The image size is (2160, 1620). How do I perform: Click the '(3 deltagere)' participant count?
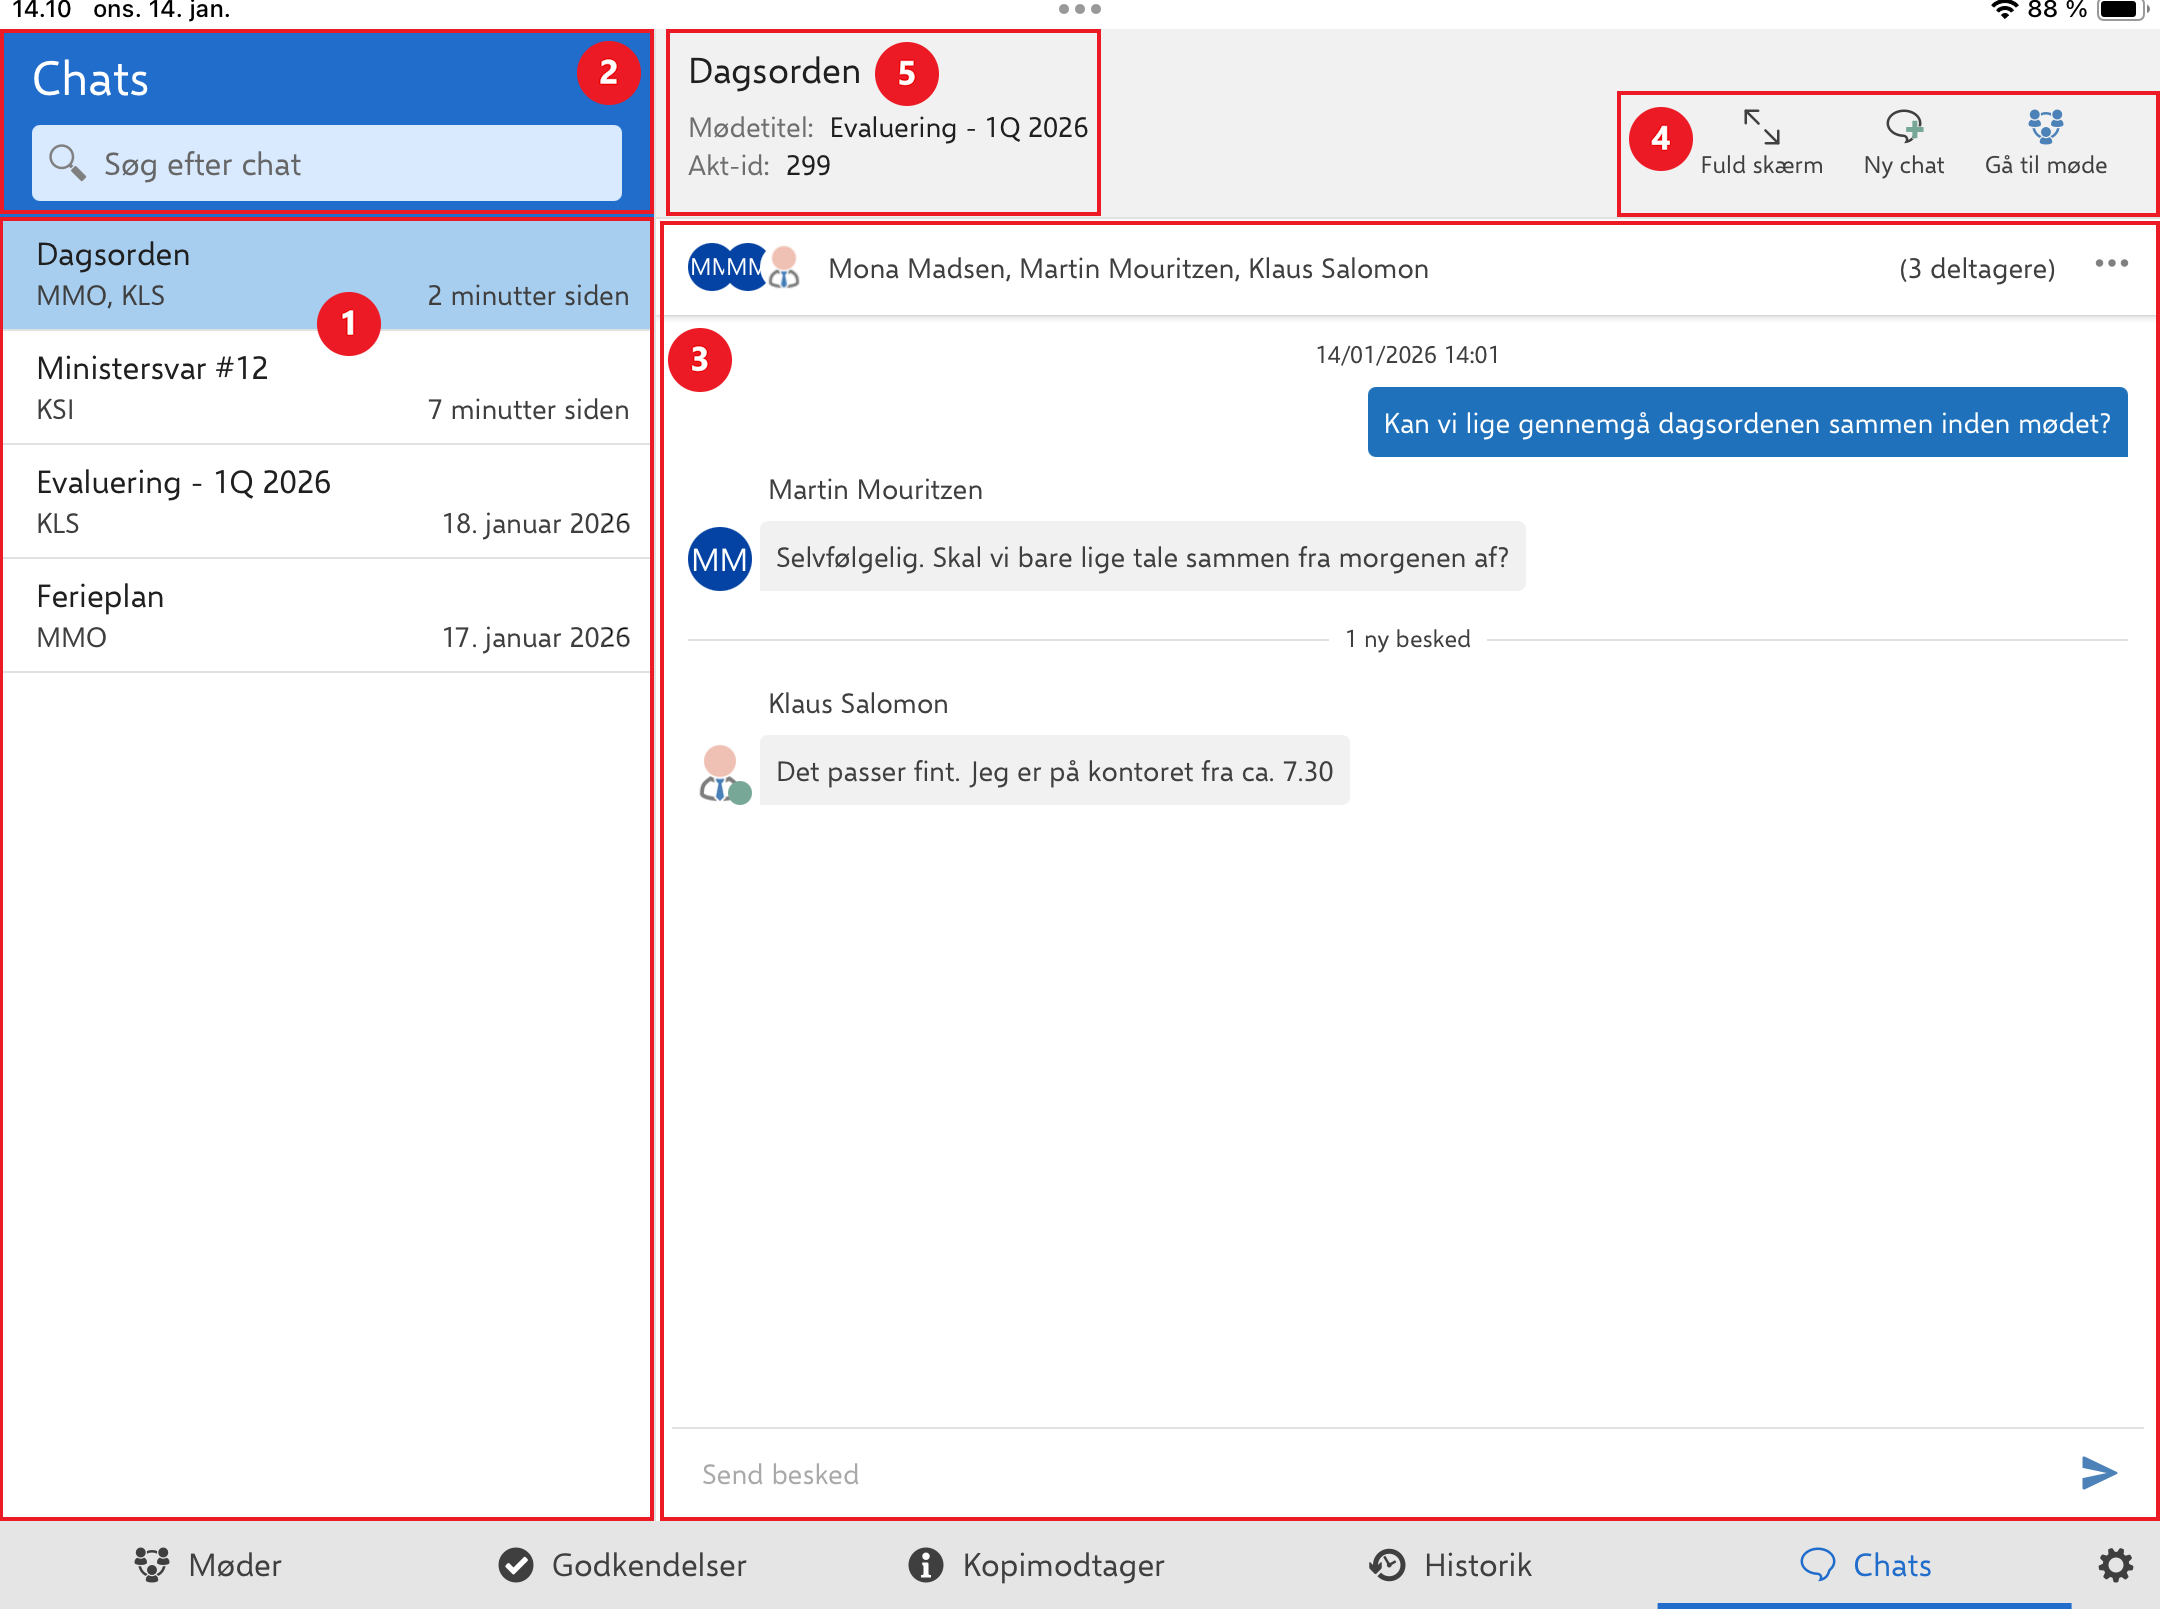click(x=1977, y=268)
